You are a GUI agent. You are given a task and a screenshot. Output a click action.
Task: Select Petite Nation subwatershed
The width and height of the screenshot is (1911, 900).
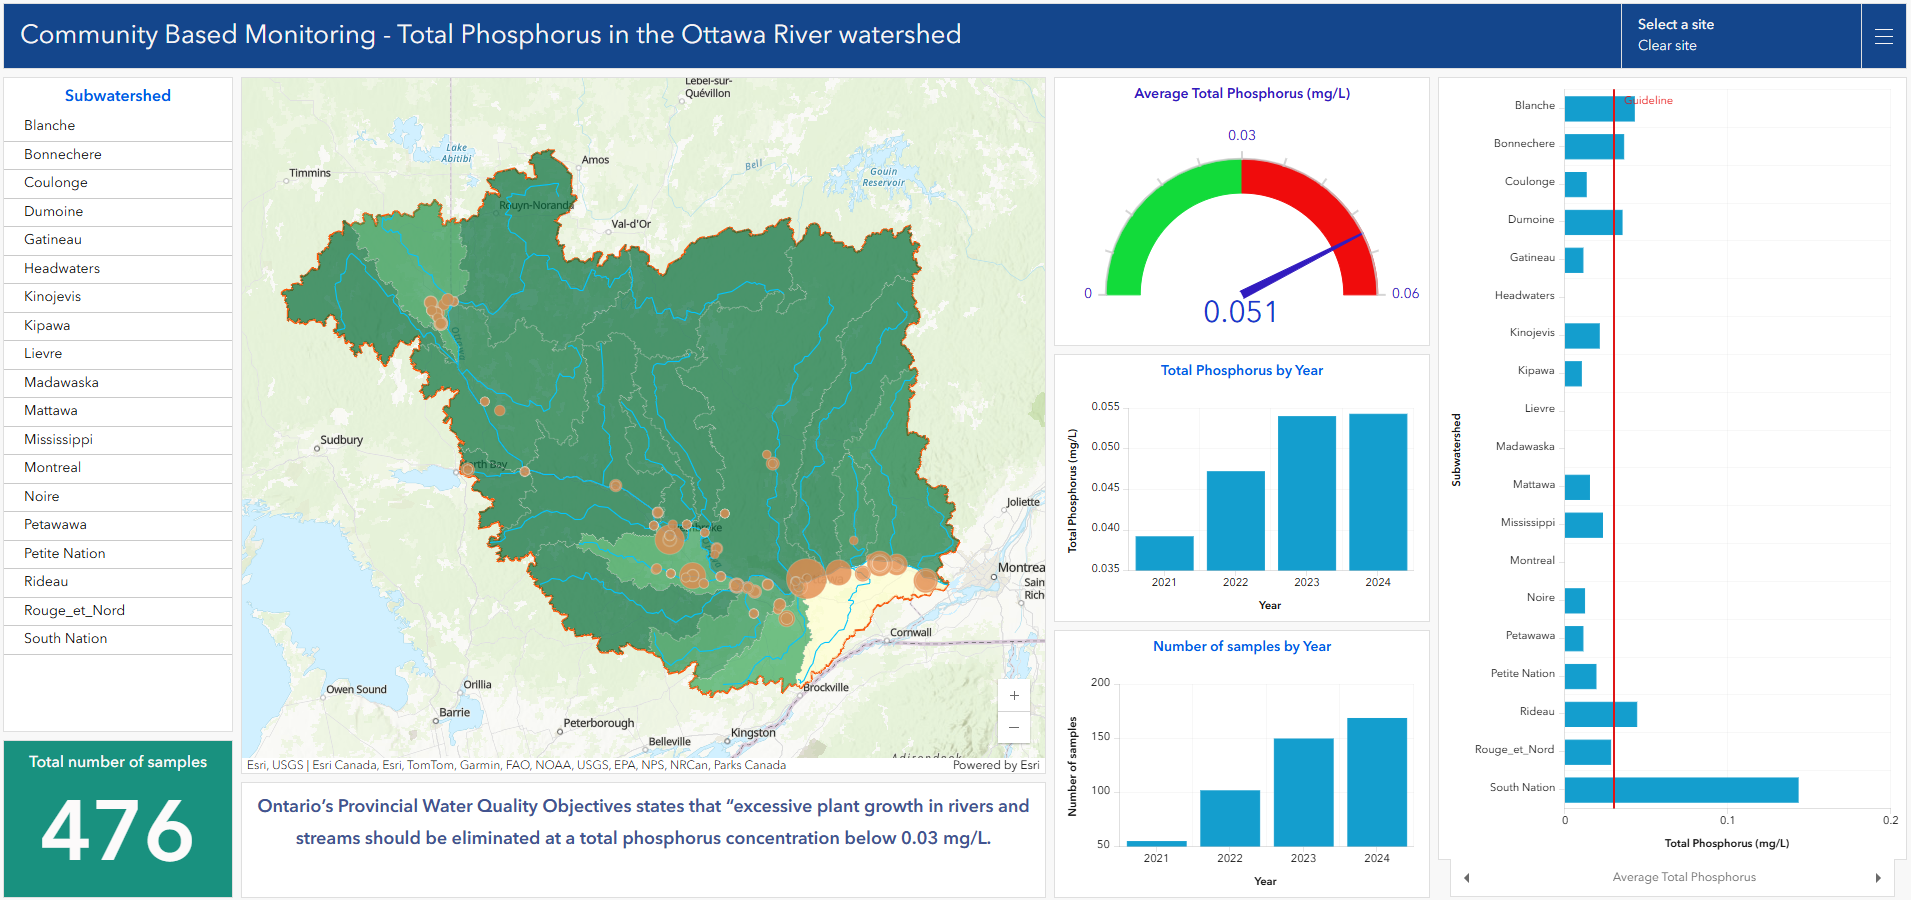coord(118,554)
